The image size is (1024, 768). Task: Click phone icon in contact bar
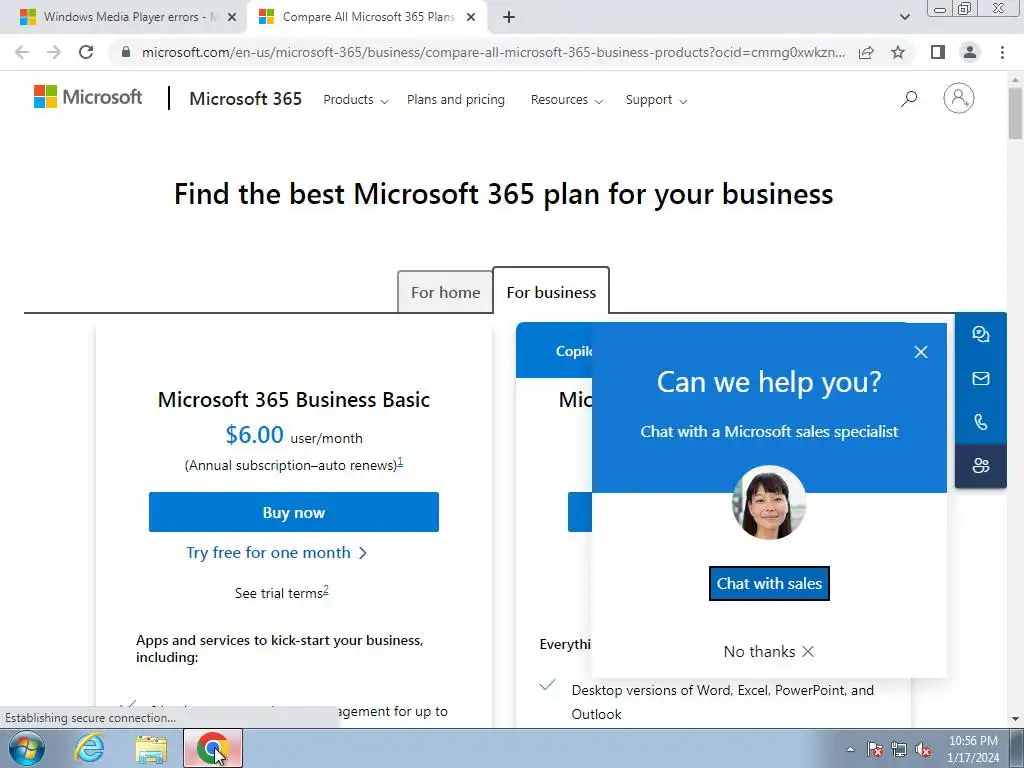pyautogui.click(x=980, y=422)
